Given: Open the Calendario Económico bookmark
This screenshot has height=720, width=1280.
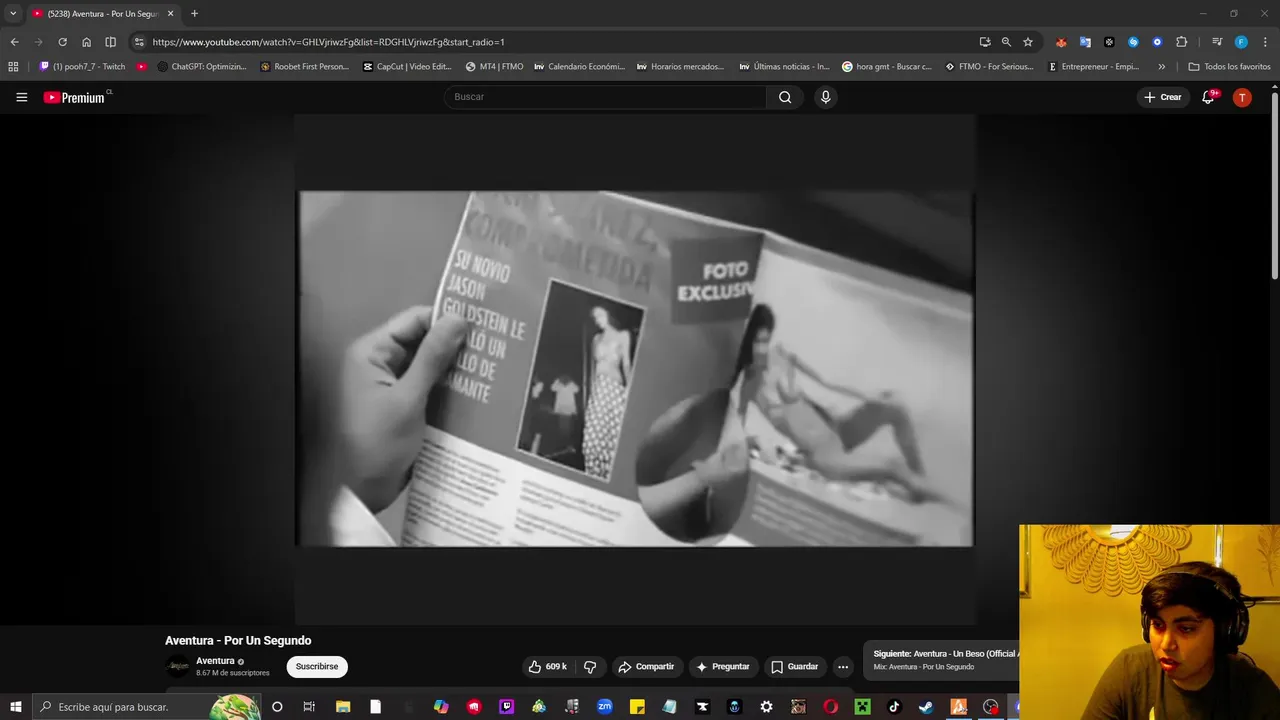Looking at the screenshot, I should (579, 67).
